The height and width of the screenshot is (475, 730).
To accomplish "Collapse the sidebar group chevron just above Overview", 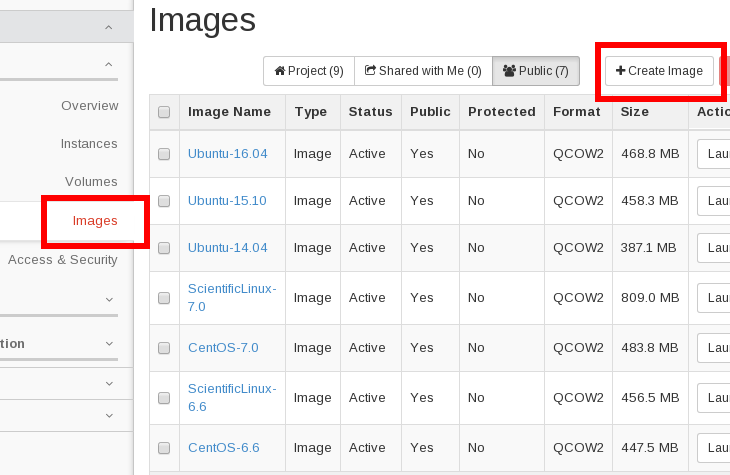I will pyautogui.click(x=109, y=65).
